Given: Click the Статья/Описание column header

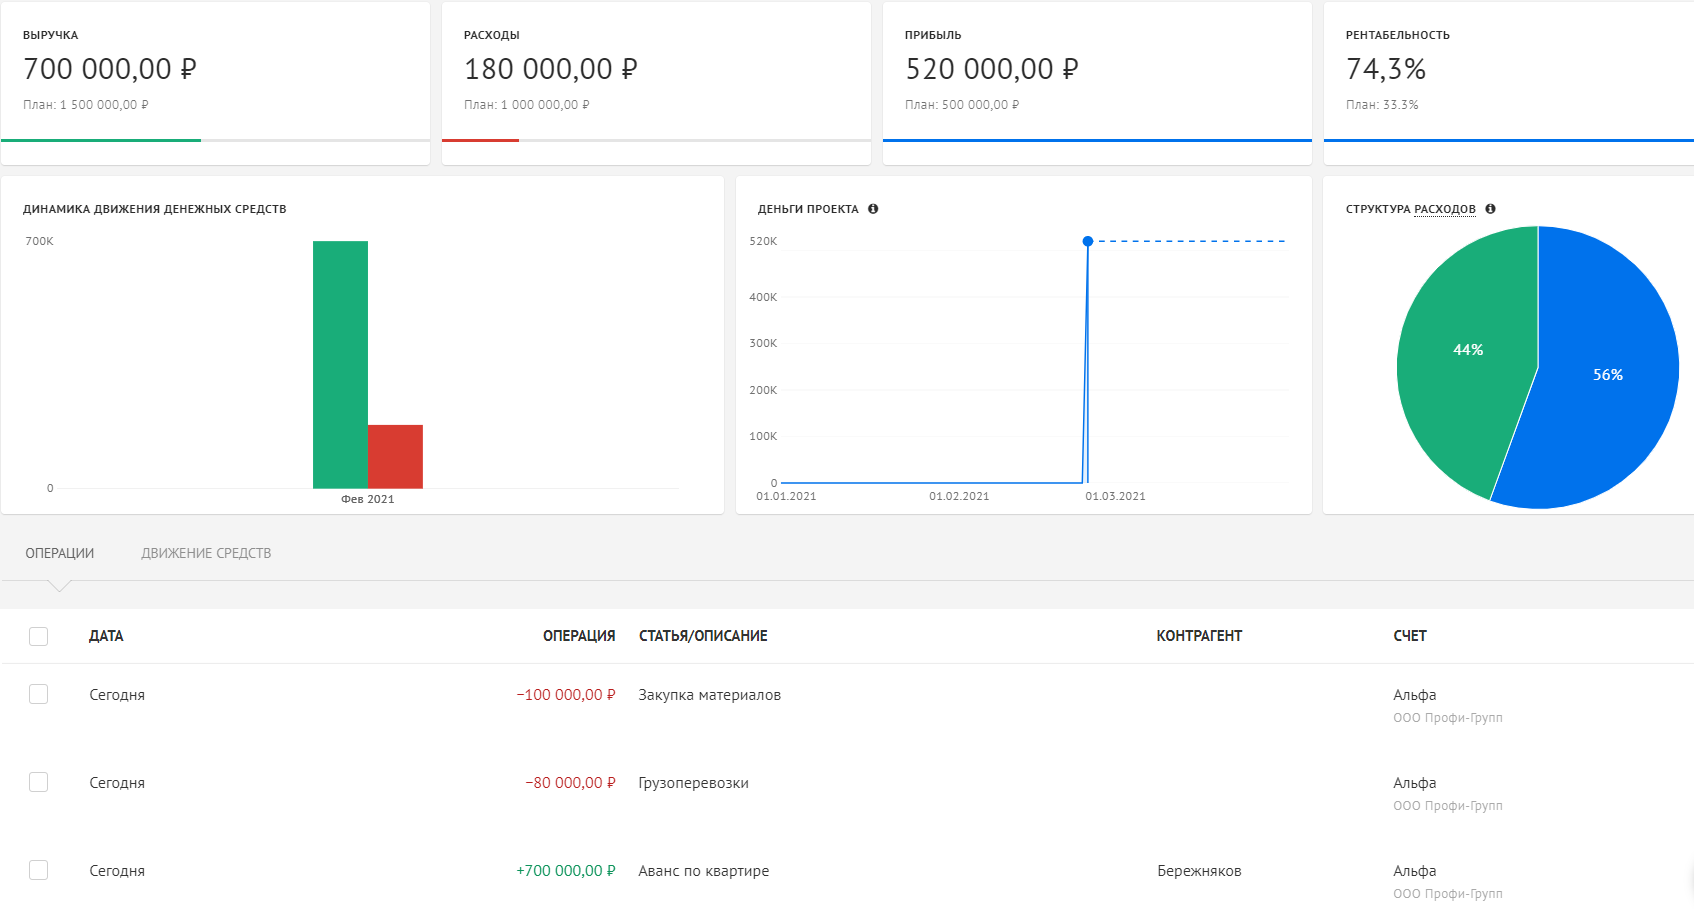Looking at the screenshot, I should click(x=703, y=636).
